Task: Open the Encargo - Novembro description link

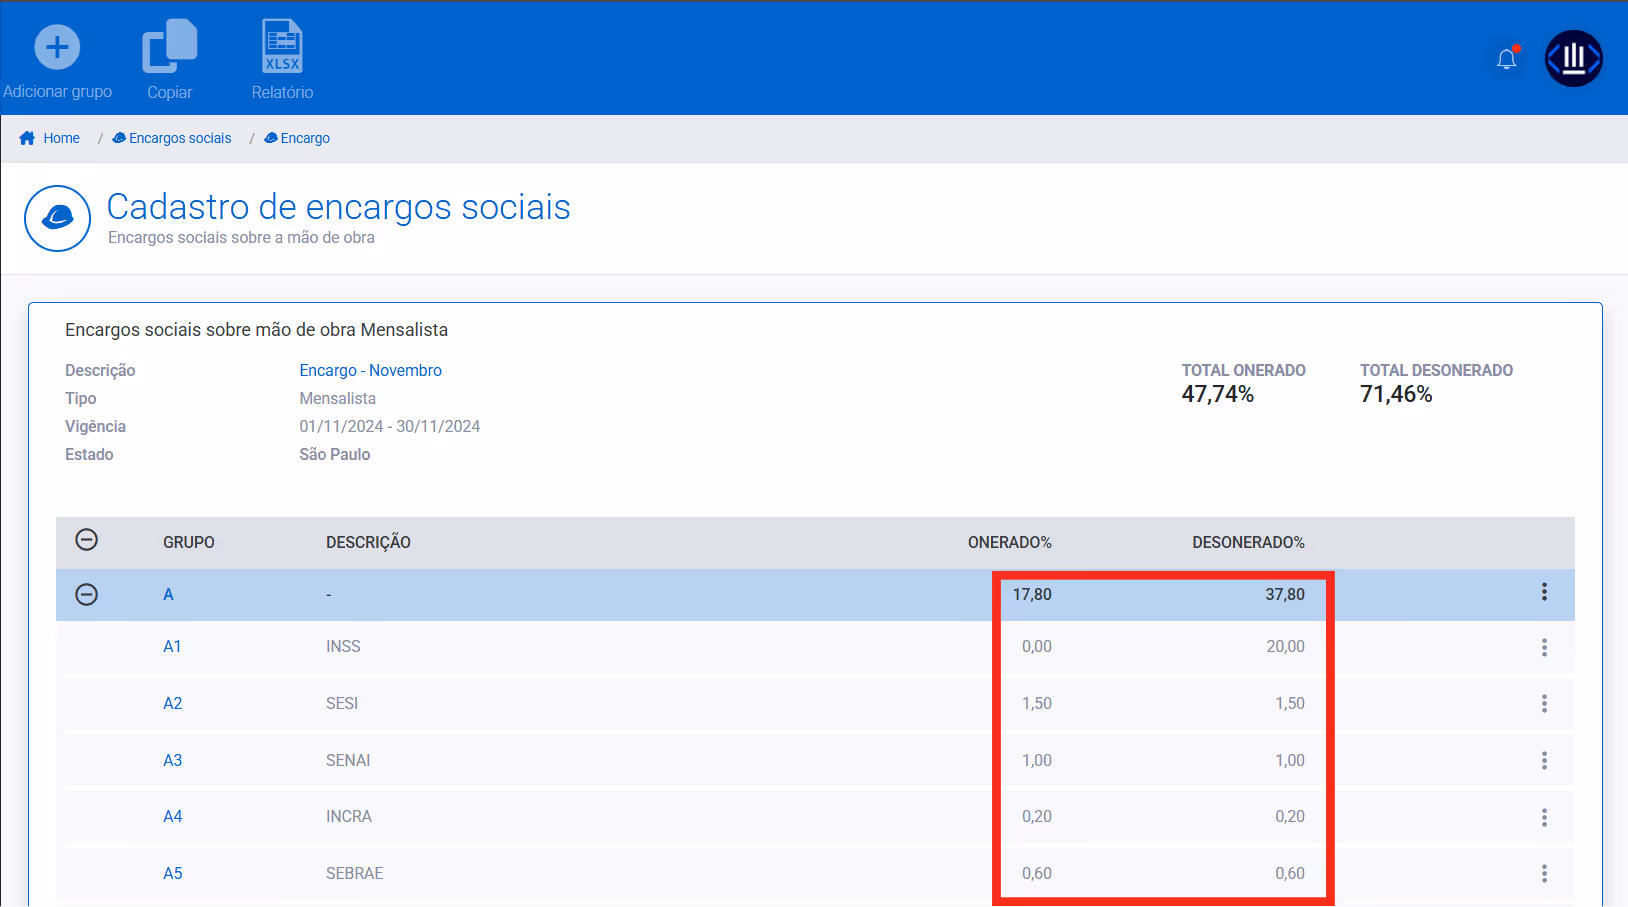Action: coord(371,370)
